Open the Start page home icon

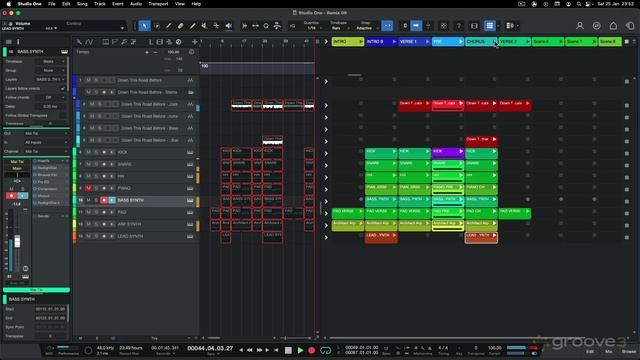pyautogui.click(x=613, y=26)
